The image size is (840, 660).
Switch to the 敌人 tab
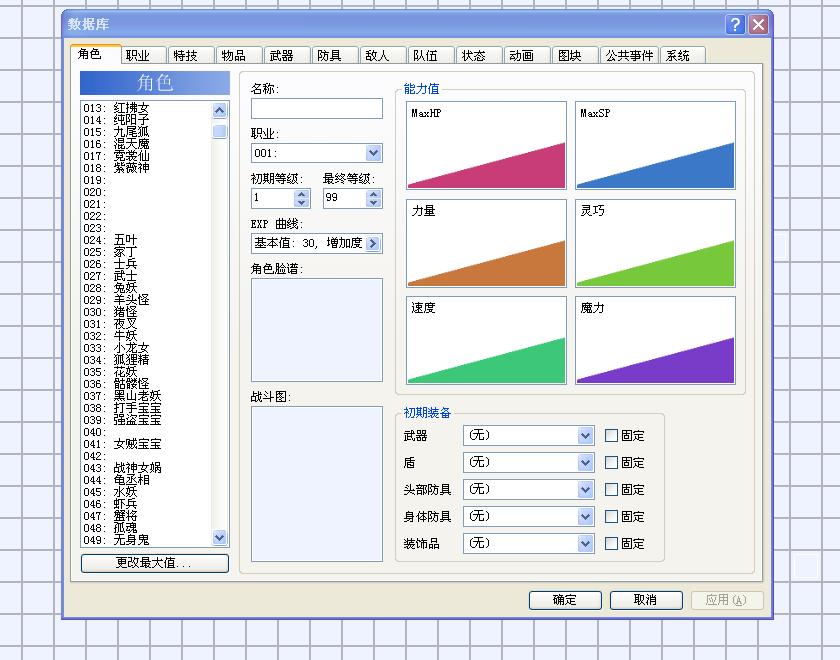pyautogui.click(x=382, y=55)
